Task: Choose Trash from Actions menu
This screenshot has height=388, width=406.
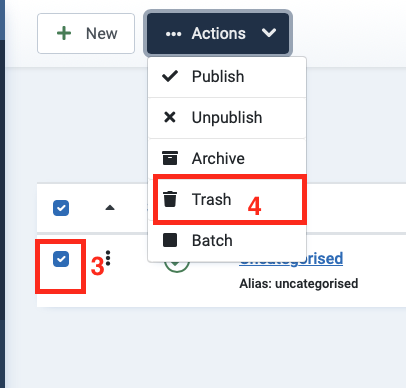Action: click(x=227, y=199)
